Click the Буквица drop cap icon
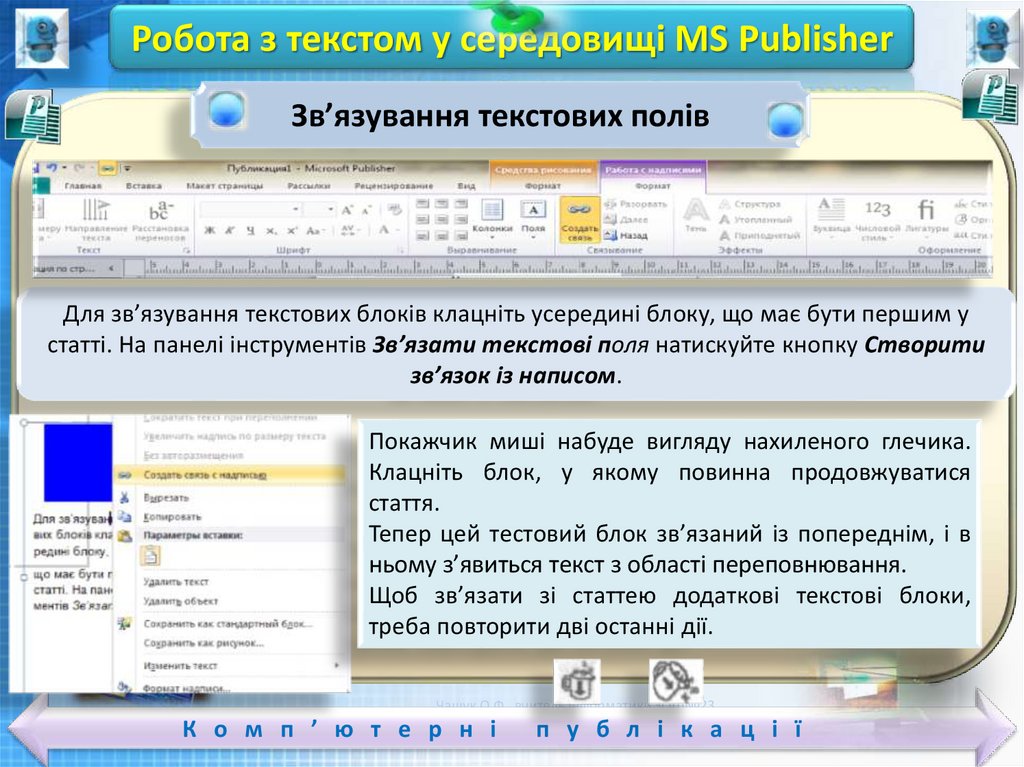The image size is (1024, 767). 831,219
